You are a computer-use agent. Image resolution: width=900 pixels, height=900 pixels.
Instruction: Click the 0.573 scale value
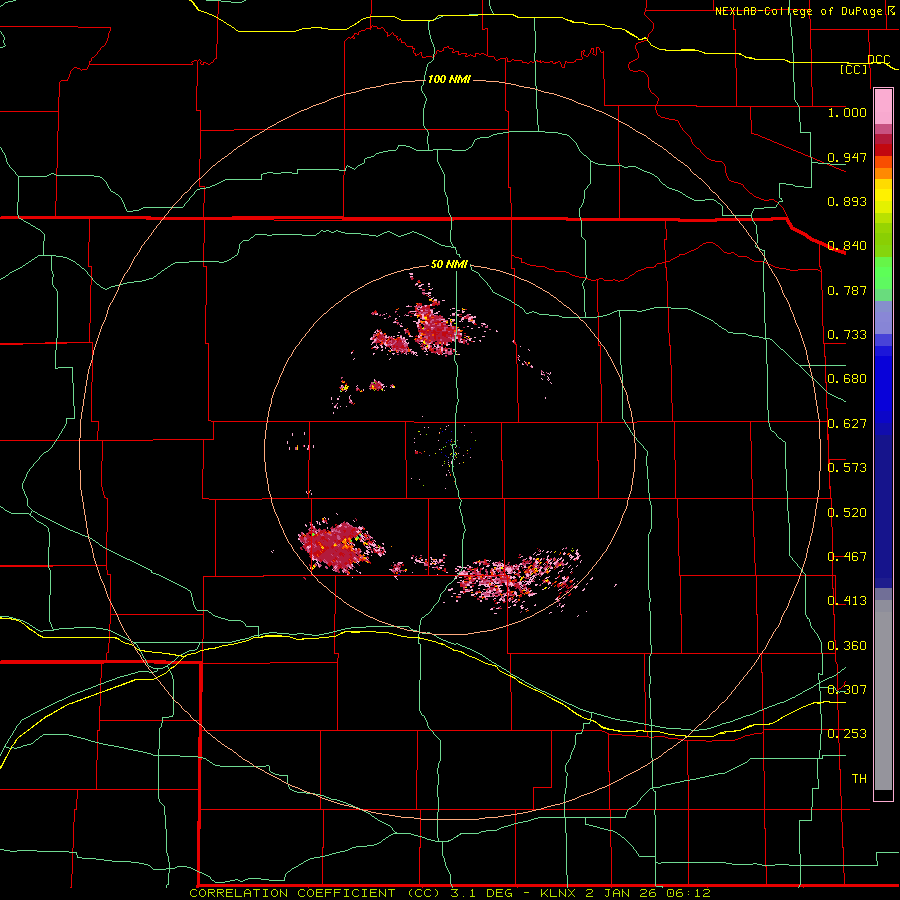coord(847,468)
